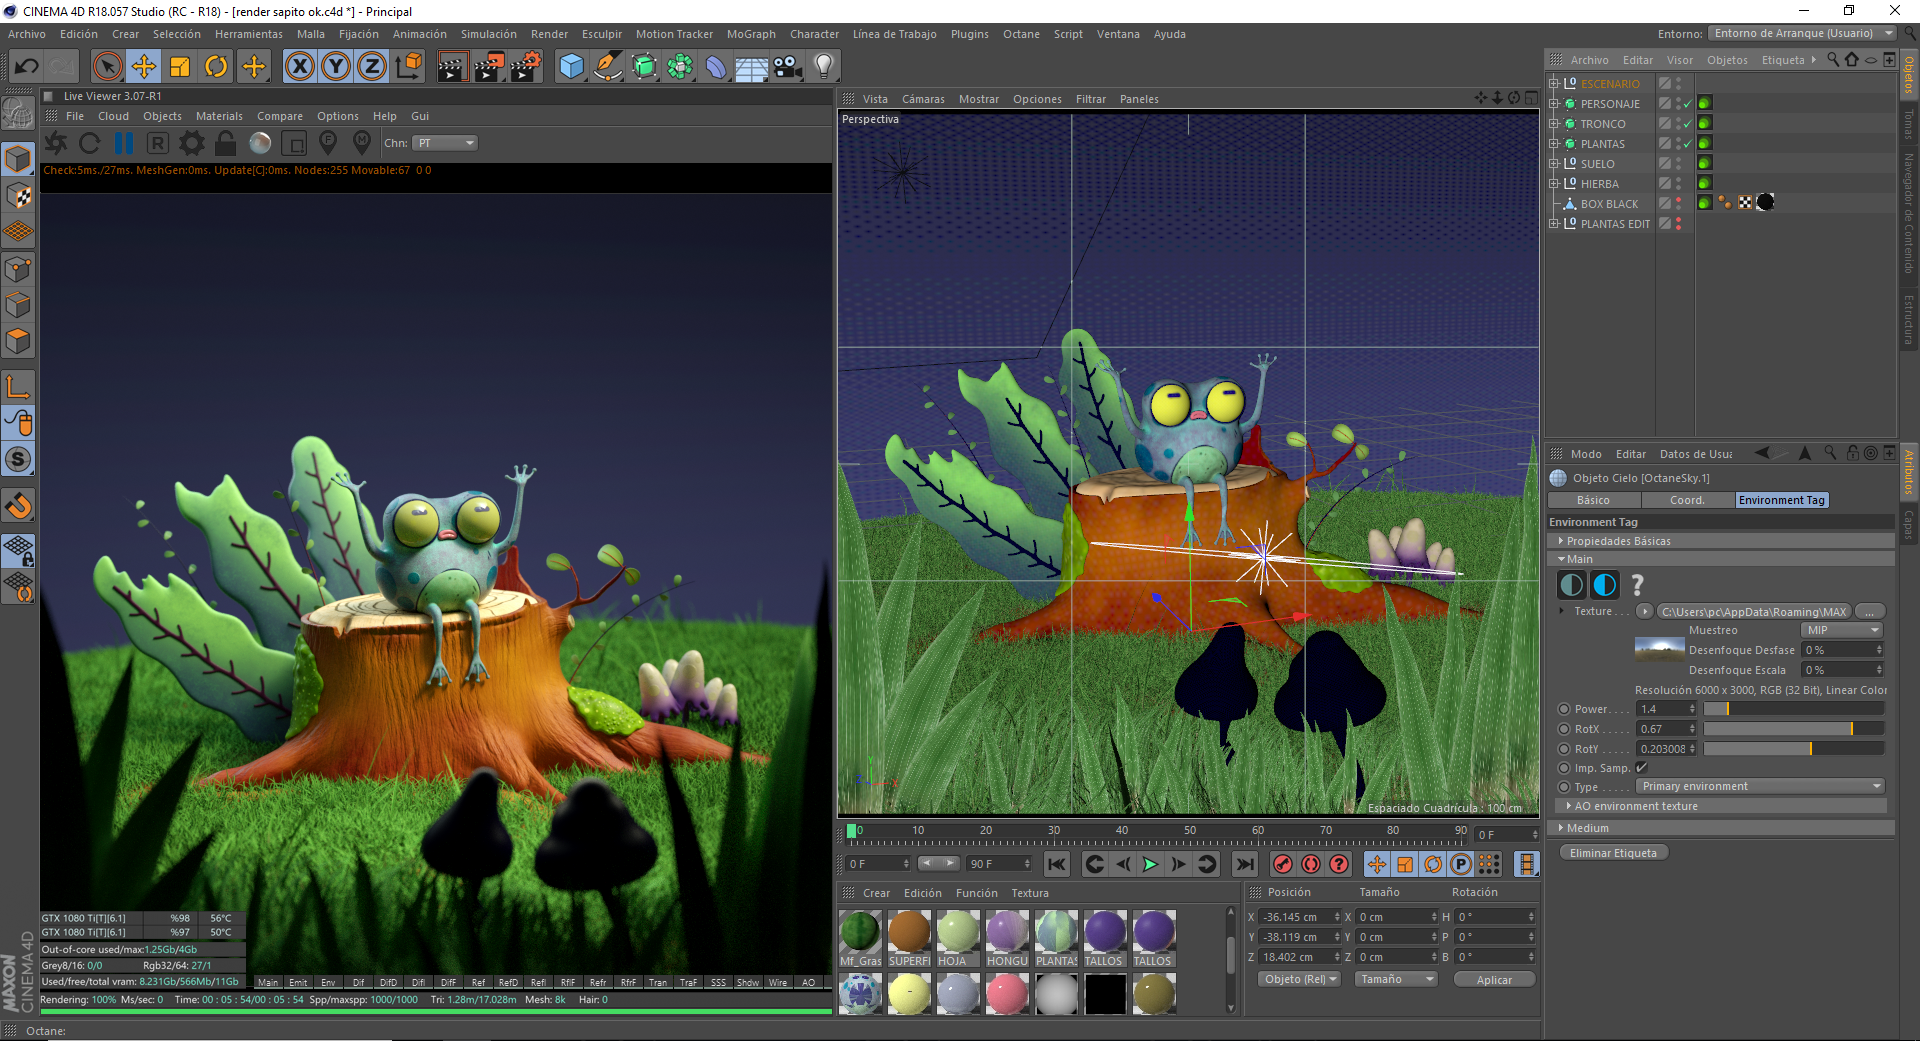The width and height of the screenshot is (1920, 1041).
Task: Open the Muestreo MIP dropdown
Action: [x=1842, y=630]
